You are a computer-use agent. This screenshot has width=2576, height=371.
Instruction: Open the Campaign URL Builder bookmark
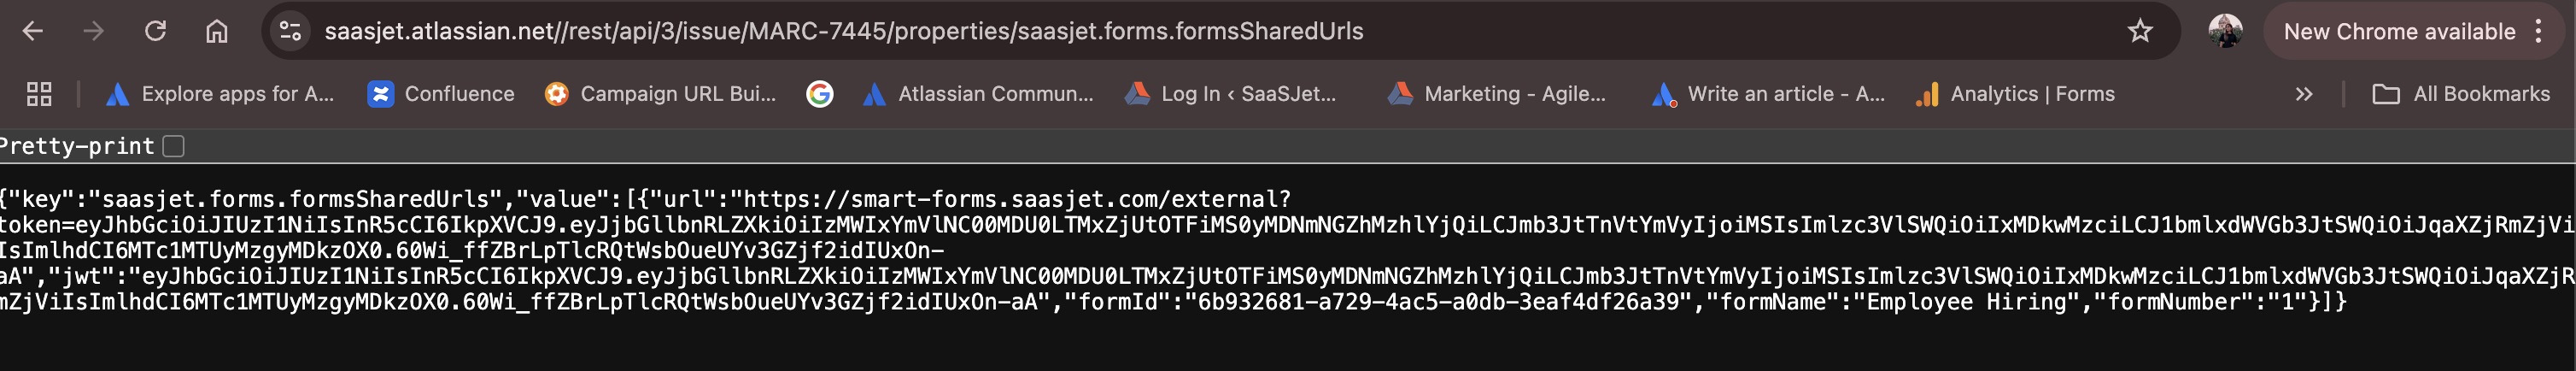click(660, 94)
